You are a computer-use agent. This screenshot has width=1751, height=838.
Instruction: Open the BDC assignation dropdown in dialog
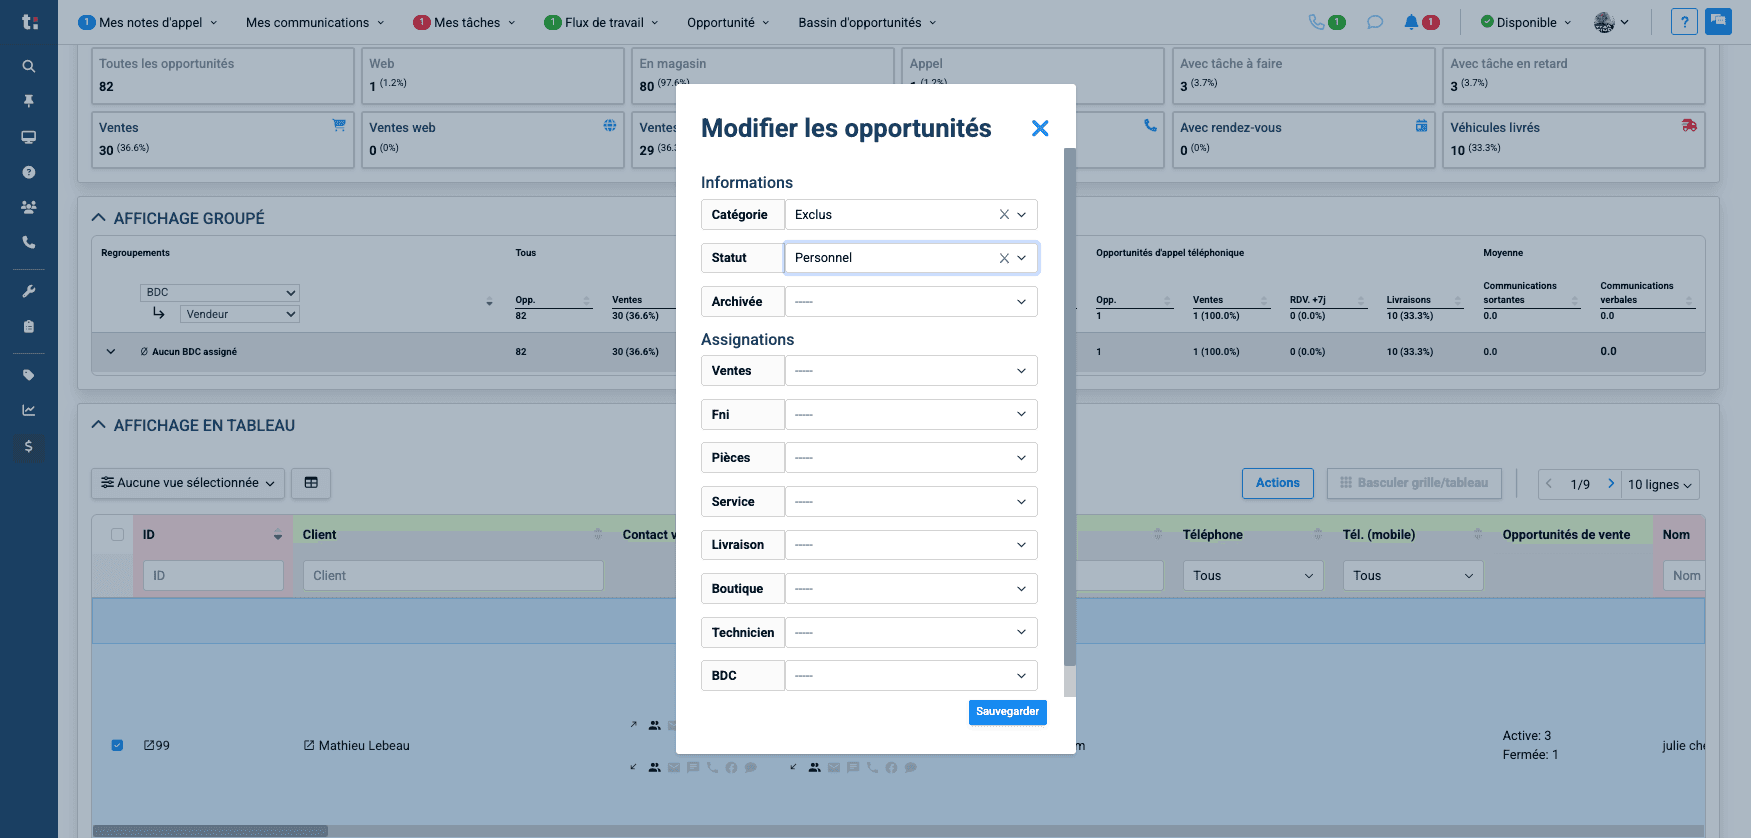click(x=911, y=676)
